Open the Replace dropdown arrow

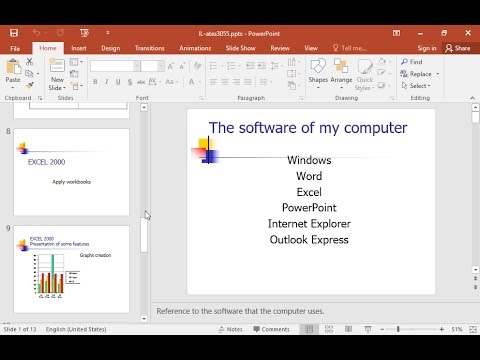(438, 74)
